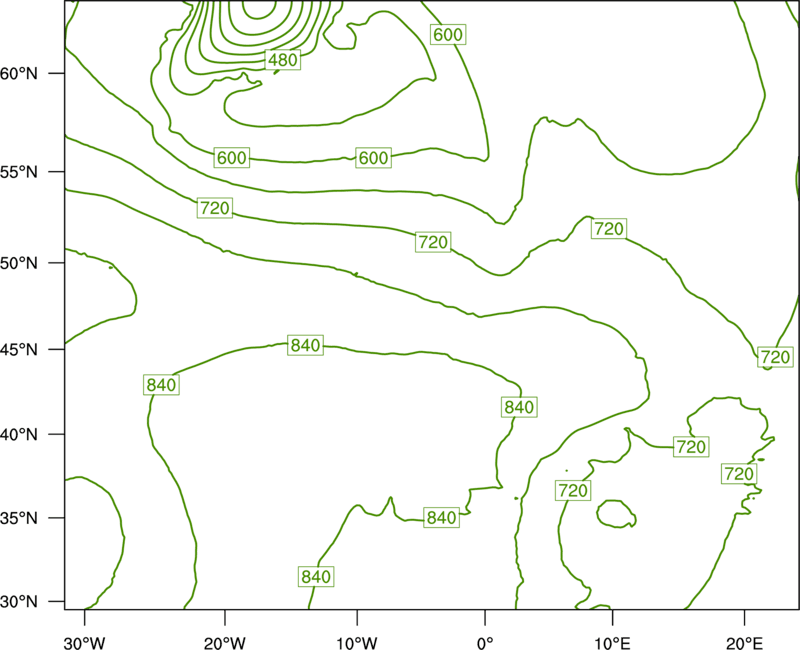Click the 480 contour label
Image resolution: width=800 pixels, height=650 pixels.
pyautogui.click(x=283, y=60)
